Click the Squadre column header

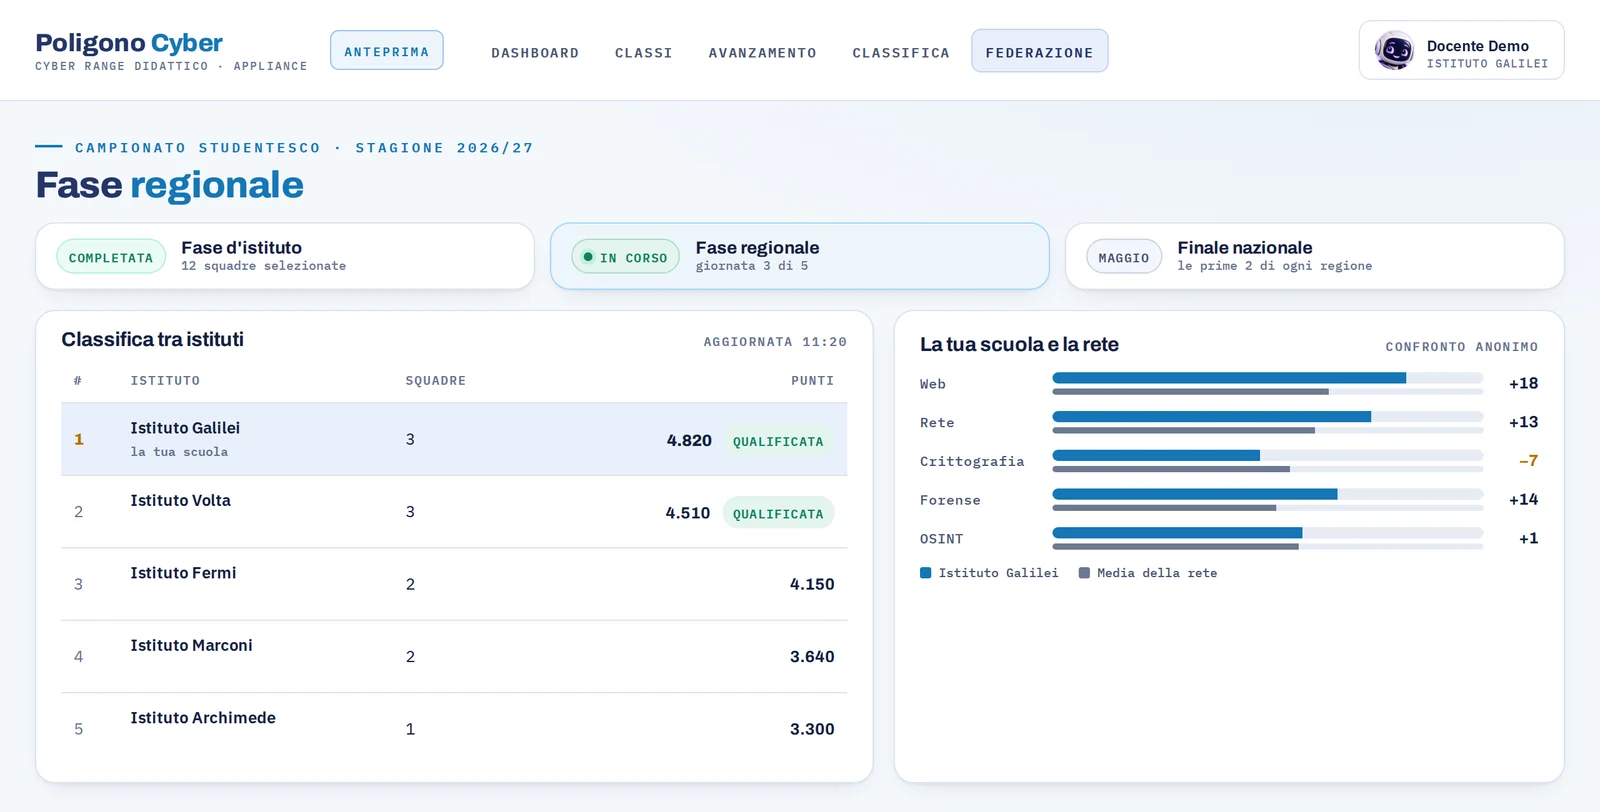click(x=435, y=381)
